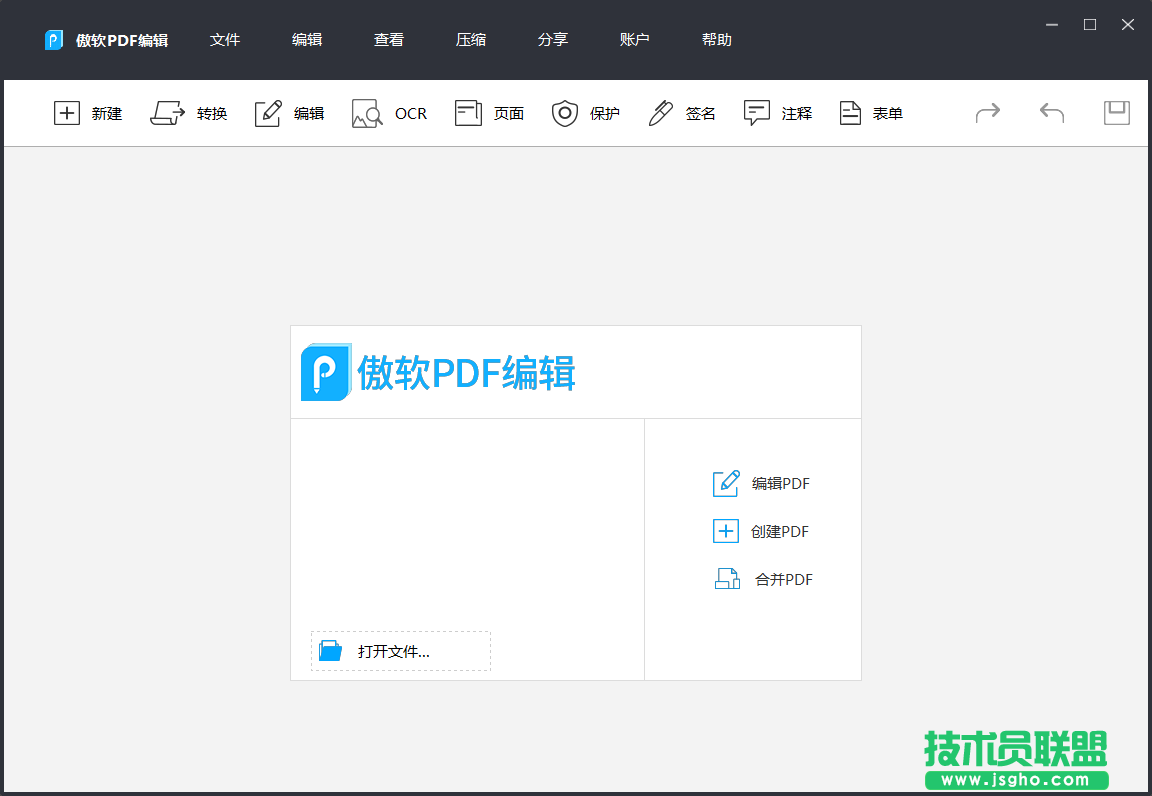The image size is (1152, 796).
Task: Run the OCR tool
Action: point(389,113)
